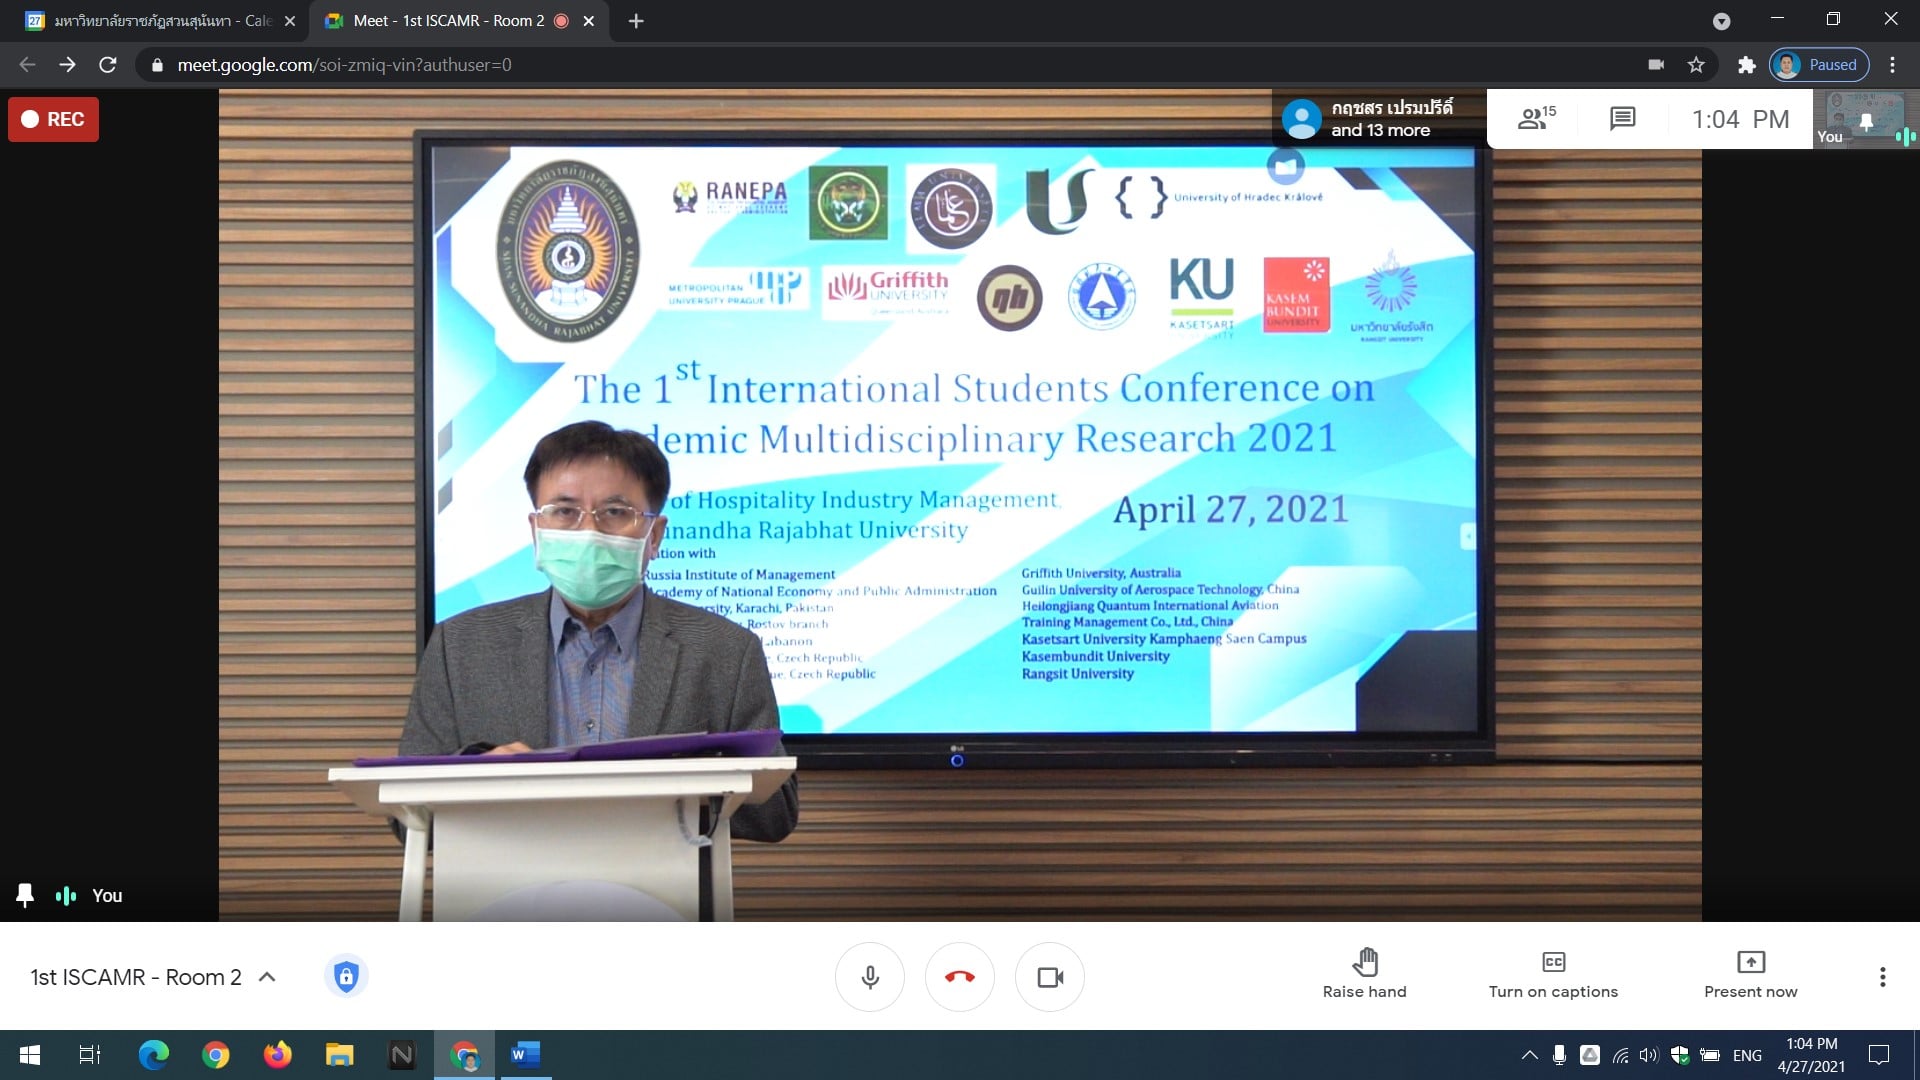Mute the microphone
Image resolution: width=1920 pixels, height=1080 pixels.
tap(870, 977)
